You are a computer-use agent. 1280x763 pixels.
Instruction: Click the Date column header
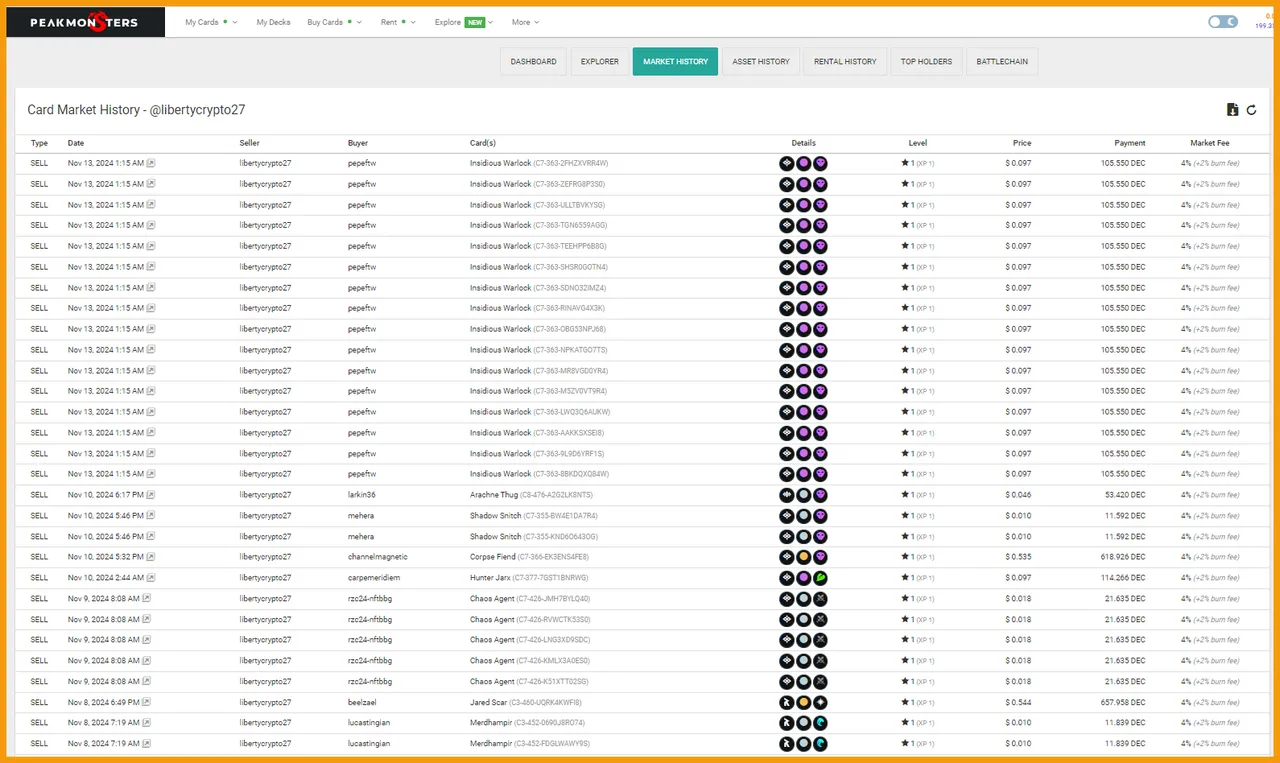[76, 143]
